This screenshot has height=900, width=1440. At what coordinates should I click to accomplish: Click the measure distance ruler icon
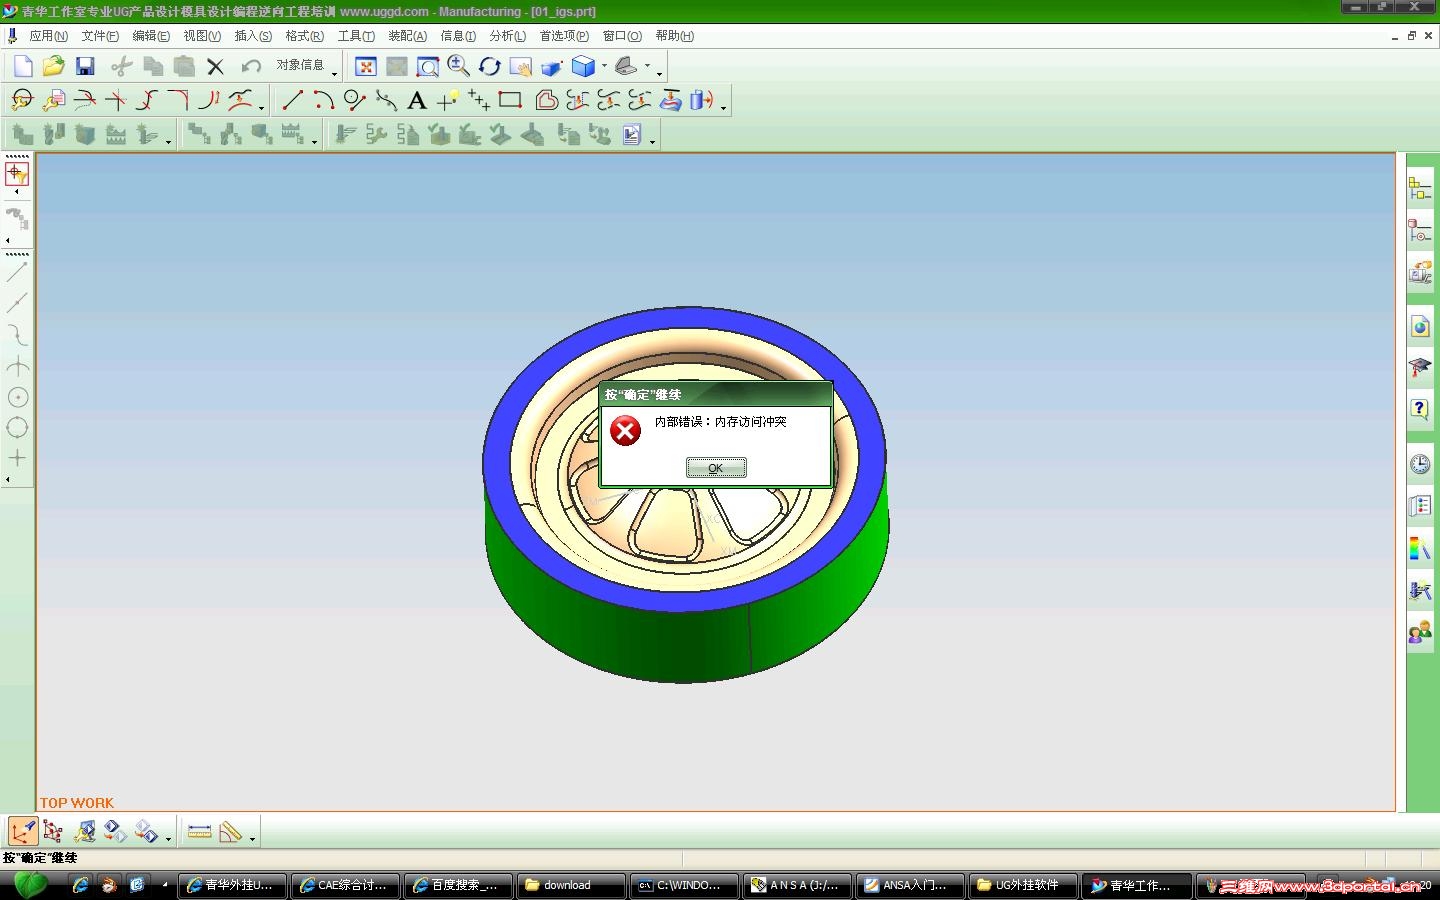coord(199,832)
